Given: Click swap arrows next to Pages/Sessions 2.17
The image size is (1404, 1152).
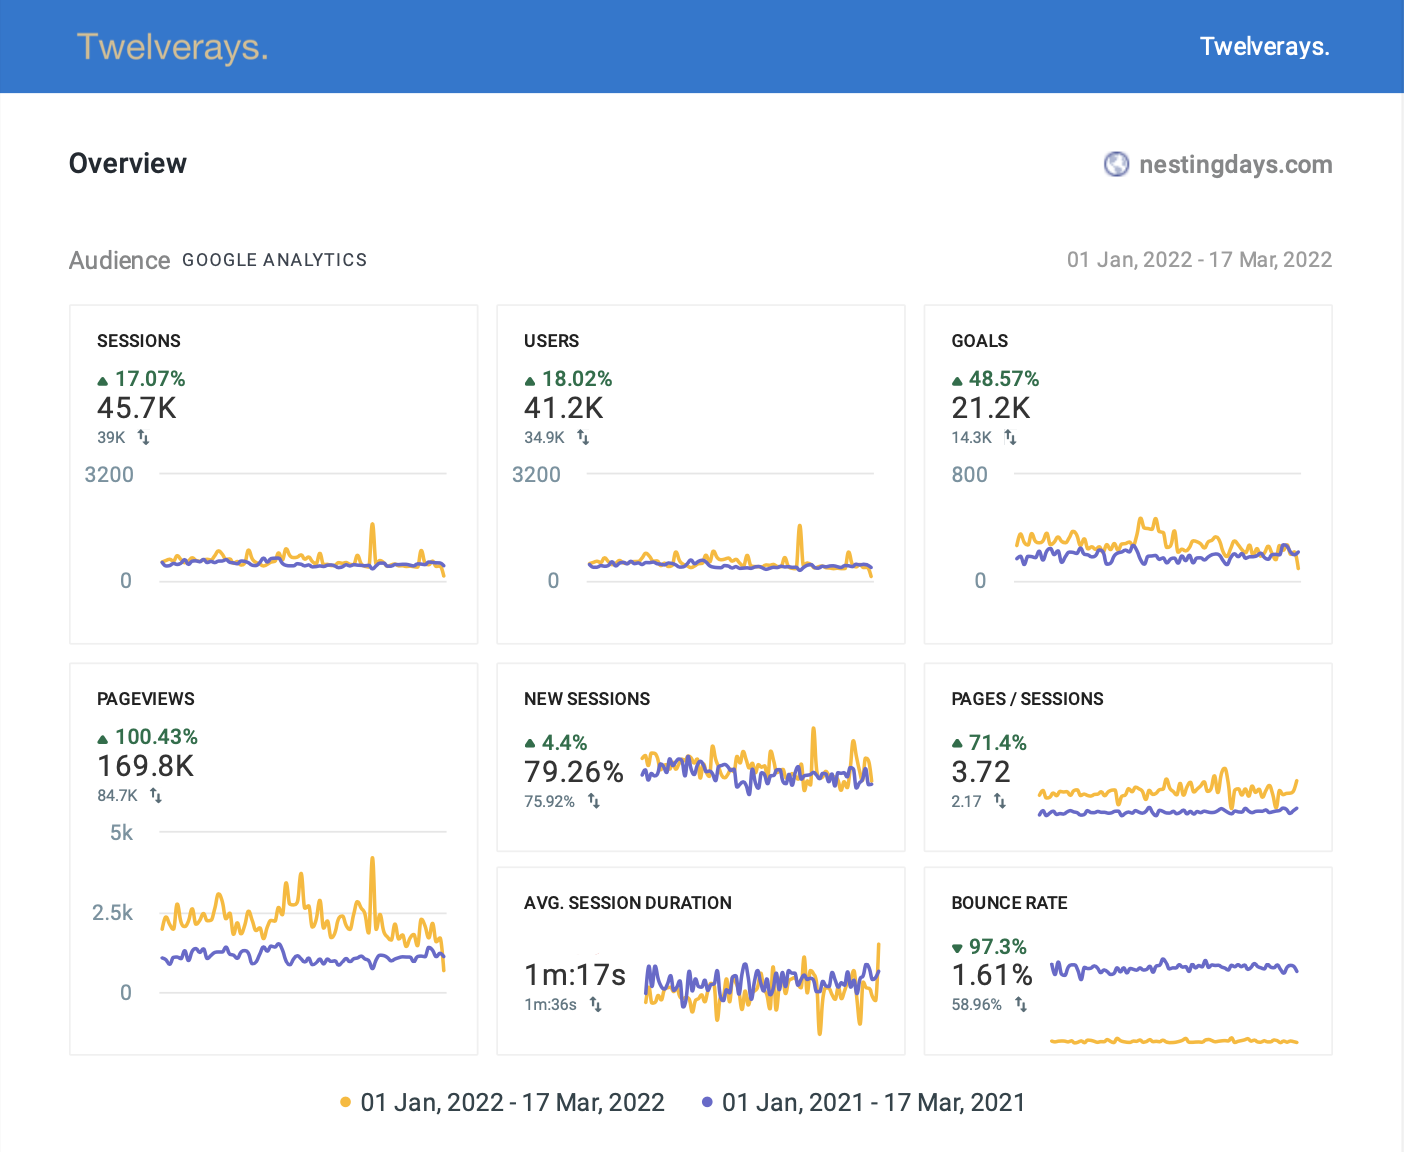Looking at the screenshot, I should click(x=1000, y=801).
